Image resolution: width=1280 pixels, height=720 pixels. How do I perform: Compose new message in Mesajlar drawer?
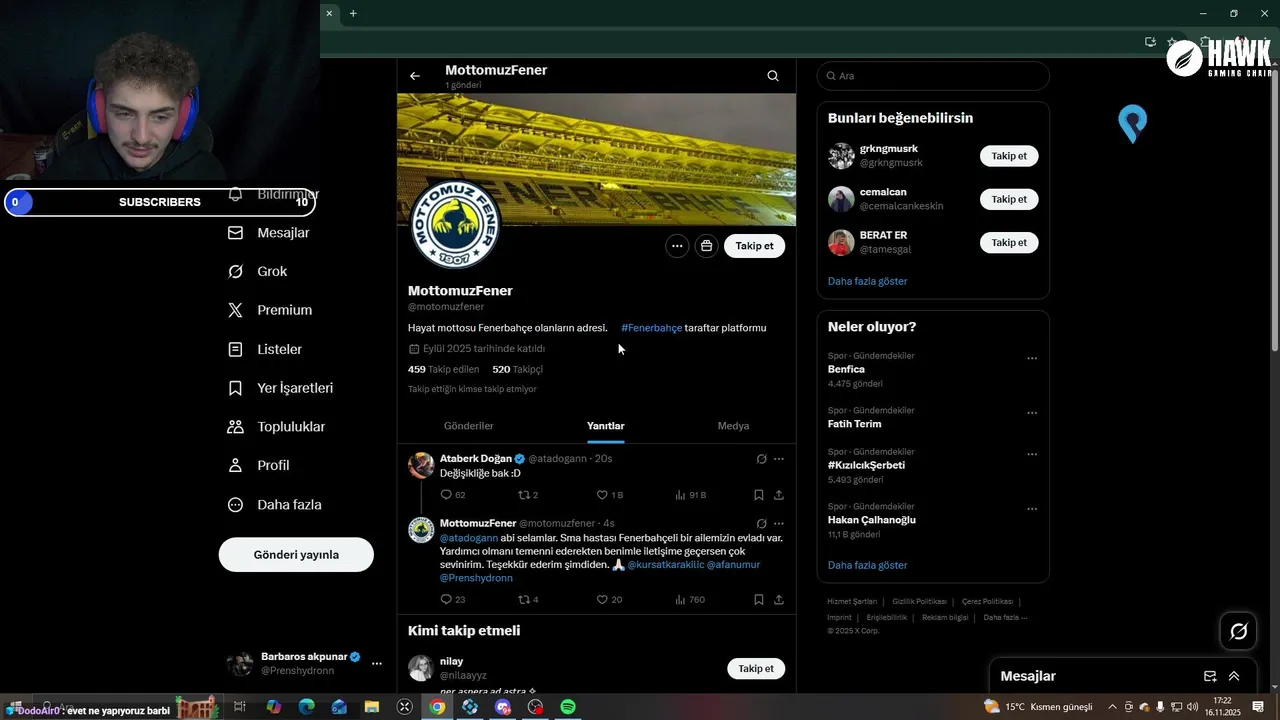pyautogui.click(x=1210, y=676)
